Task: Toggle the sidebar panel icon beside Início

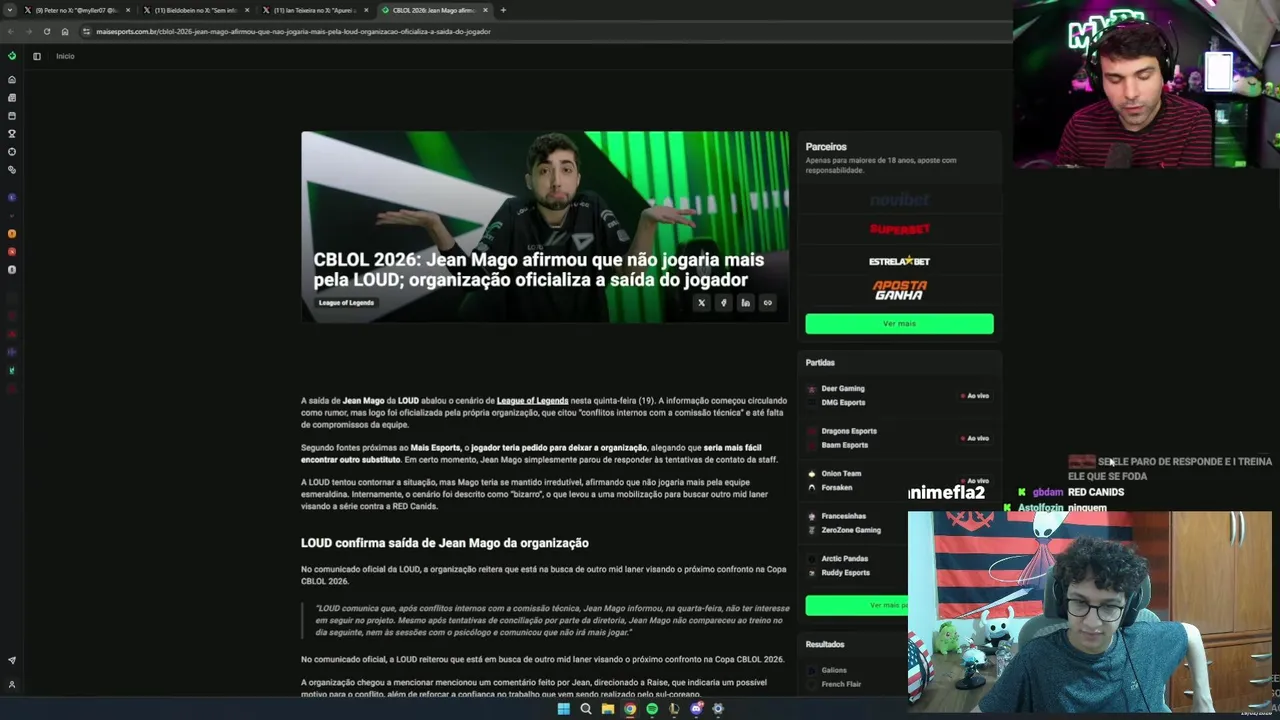Action: [x=37, y=56]
